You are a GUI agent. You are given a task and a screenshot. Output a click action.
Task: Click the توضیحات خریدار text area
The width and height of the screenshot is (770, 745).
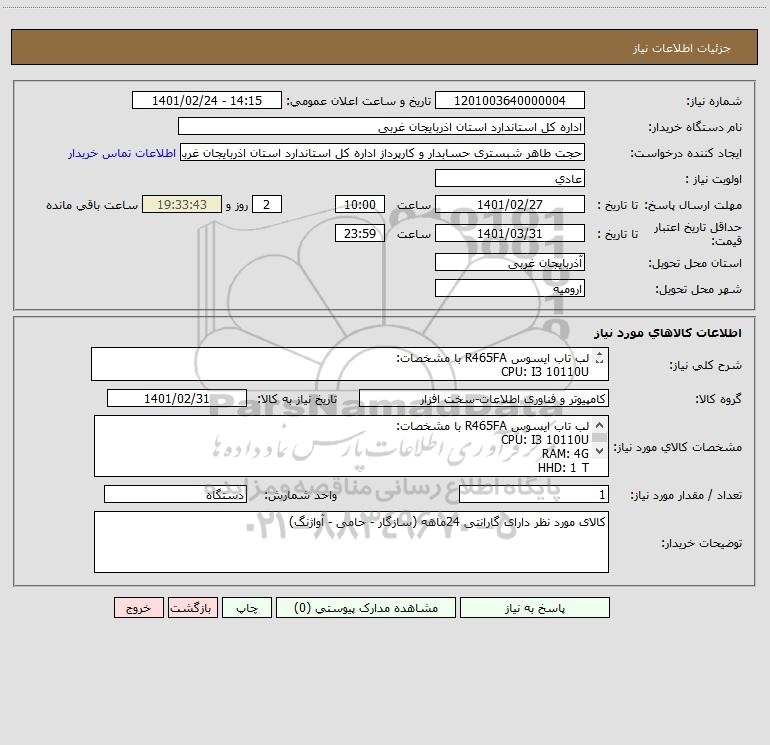coord(351,542)
